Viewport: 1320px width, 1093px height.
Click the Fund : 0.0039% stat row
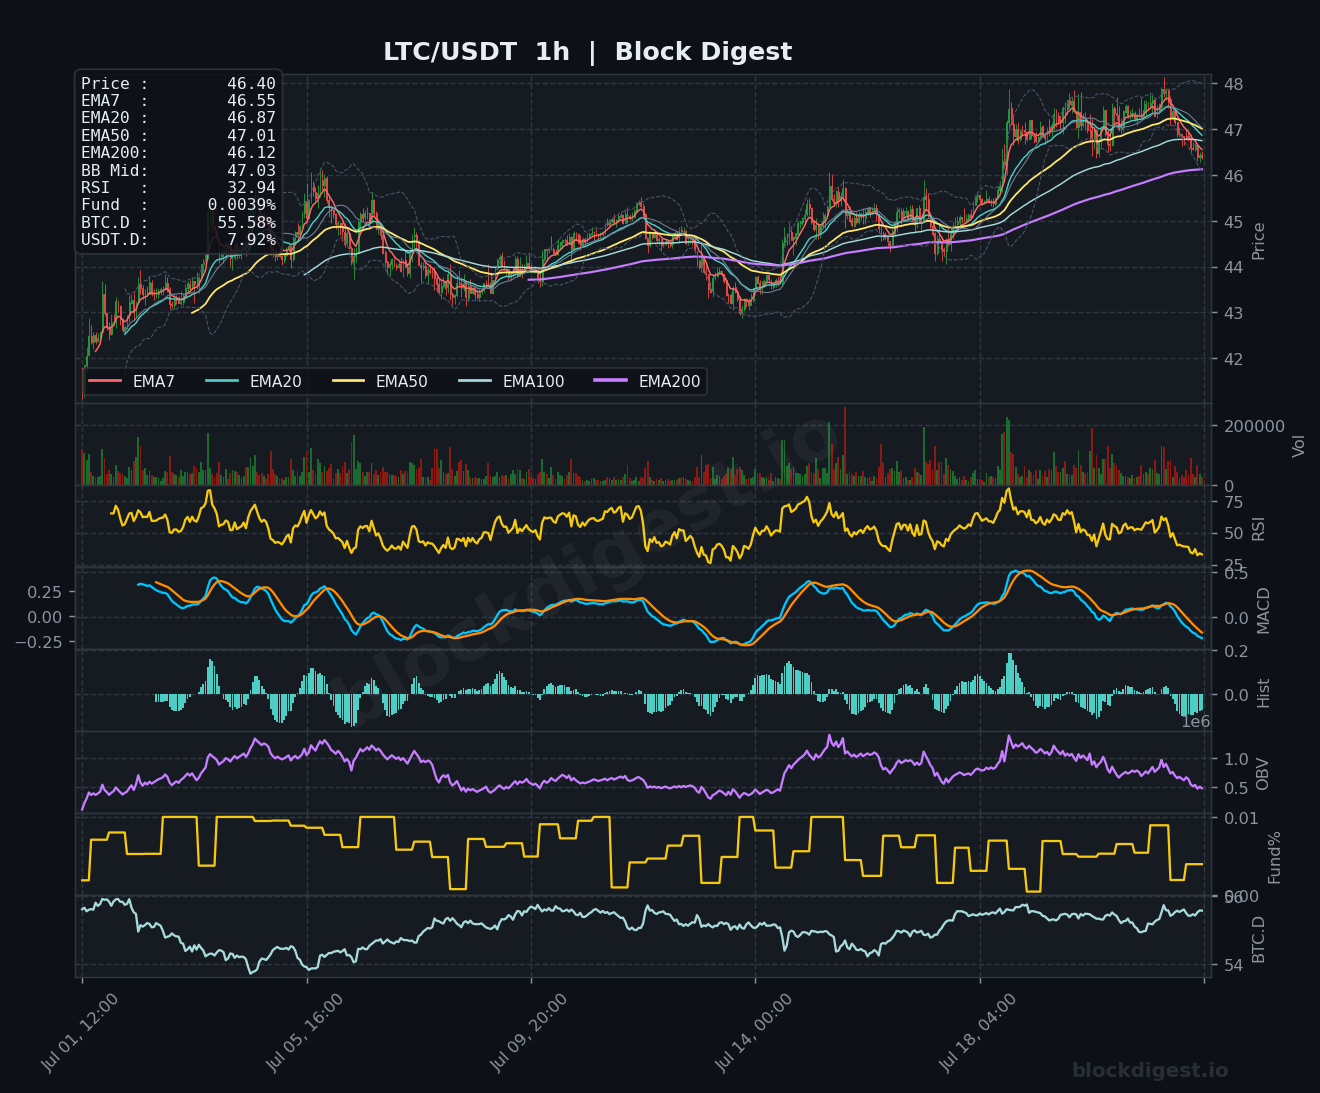pos(178,205)
